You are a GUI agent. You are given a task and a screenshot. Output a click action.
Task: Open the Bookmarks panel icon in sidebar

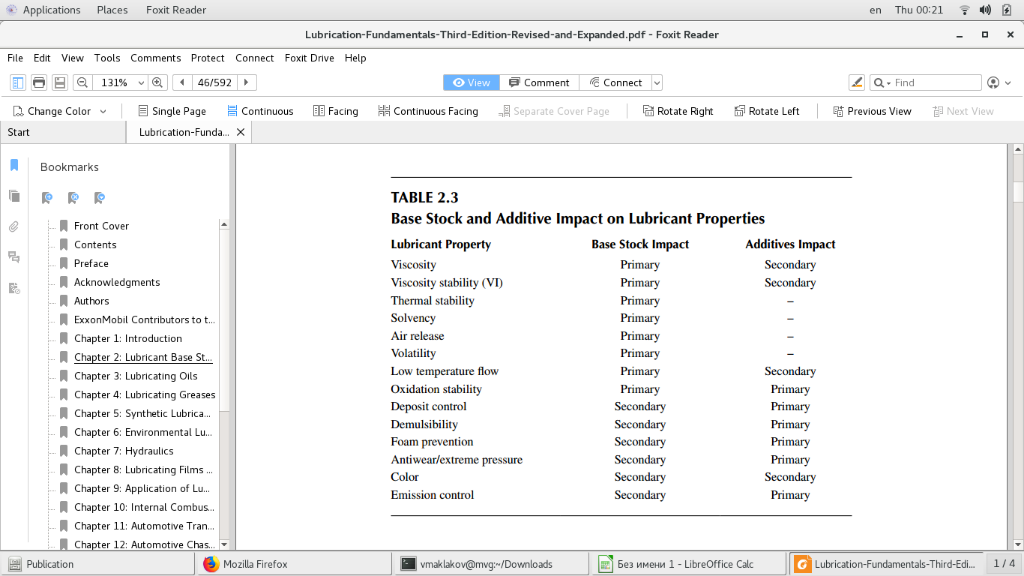[x=14, y=165]
